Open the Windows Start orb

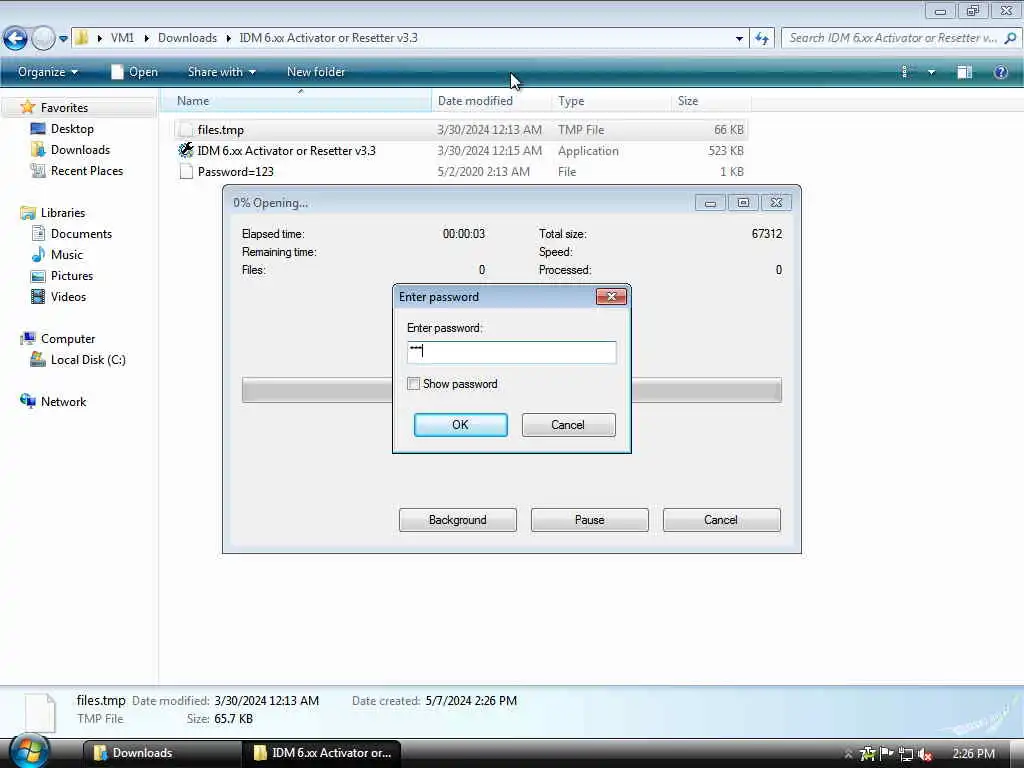pyautogui.click(x=29, y=751)
